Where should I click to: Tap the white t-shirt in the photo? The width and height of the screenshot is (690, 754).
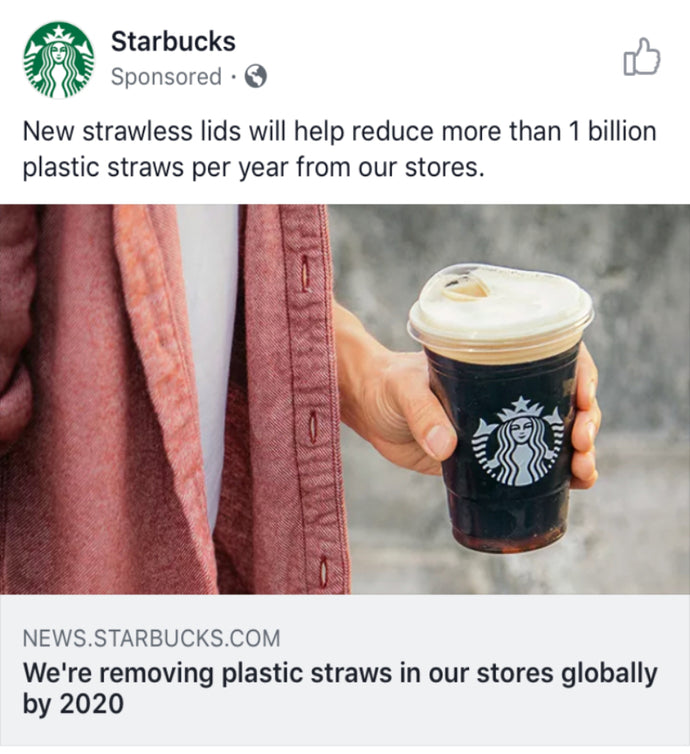tap(210, 337)
